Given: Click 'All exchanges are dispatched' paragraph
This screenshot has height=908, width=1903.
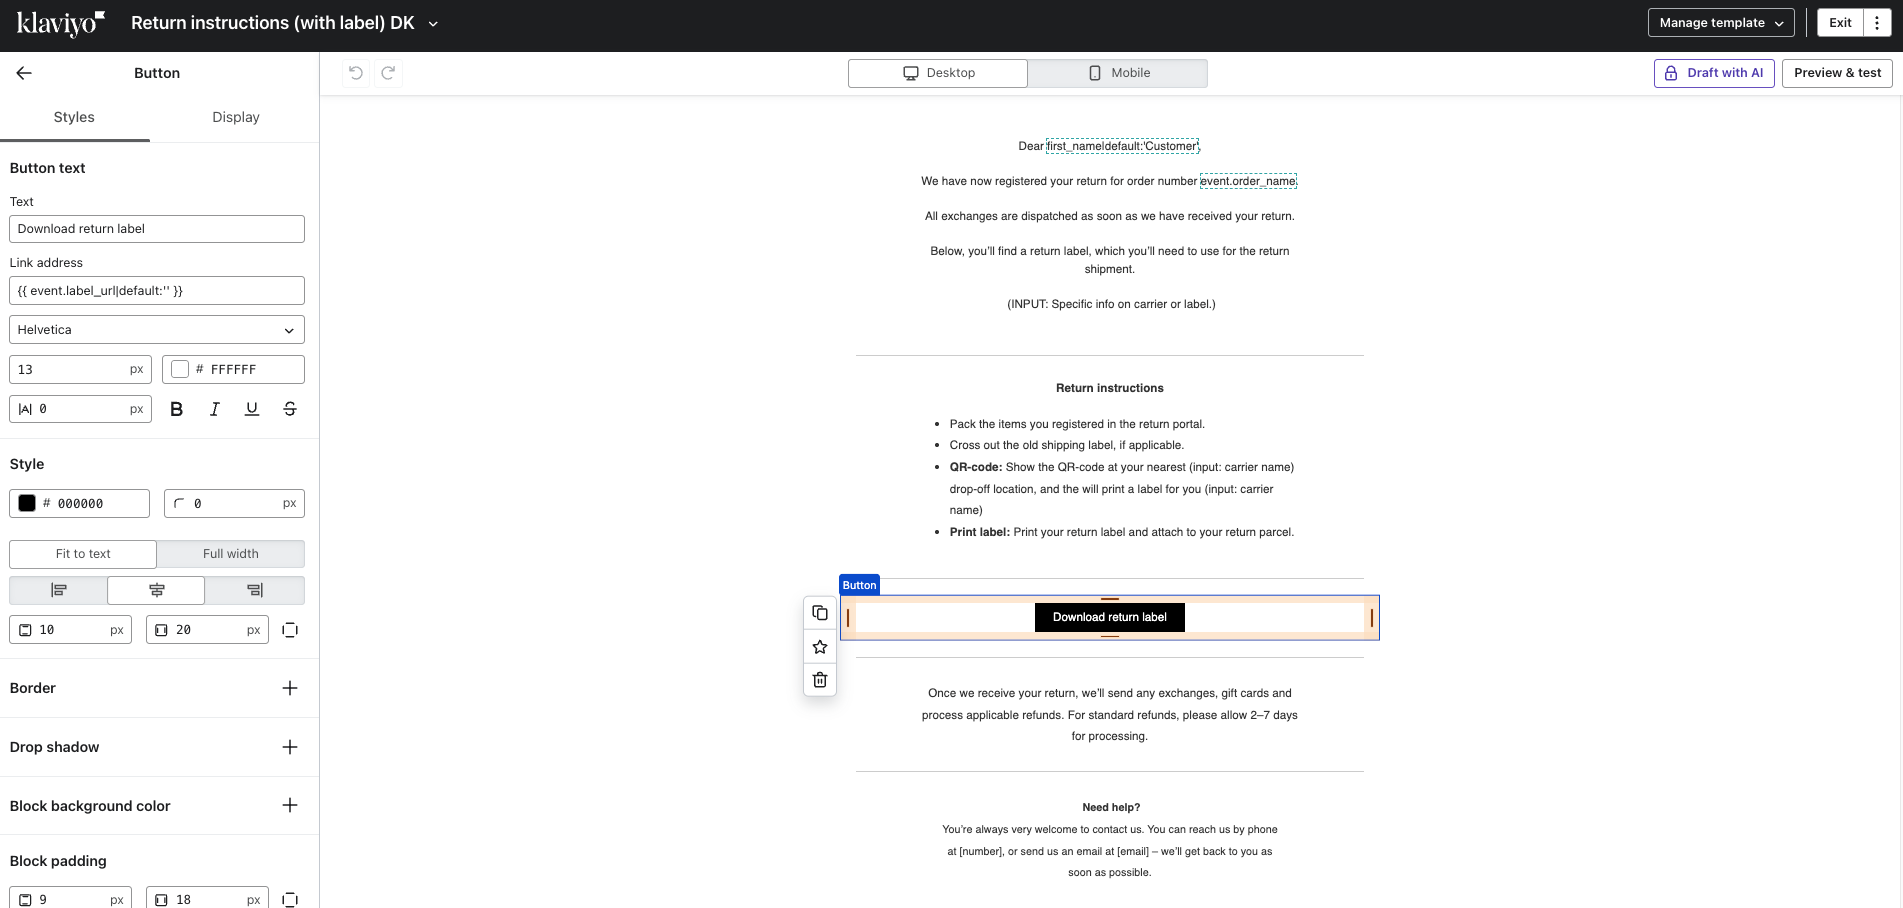Looking at the screenshot, I should coord(1110,216).
